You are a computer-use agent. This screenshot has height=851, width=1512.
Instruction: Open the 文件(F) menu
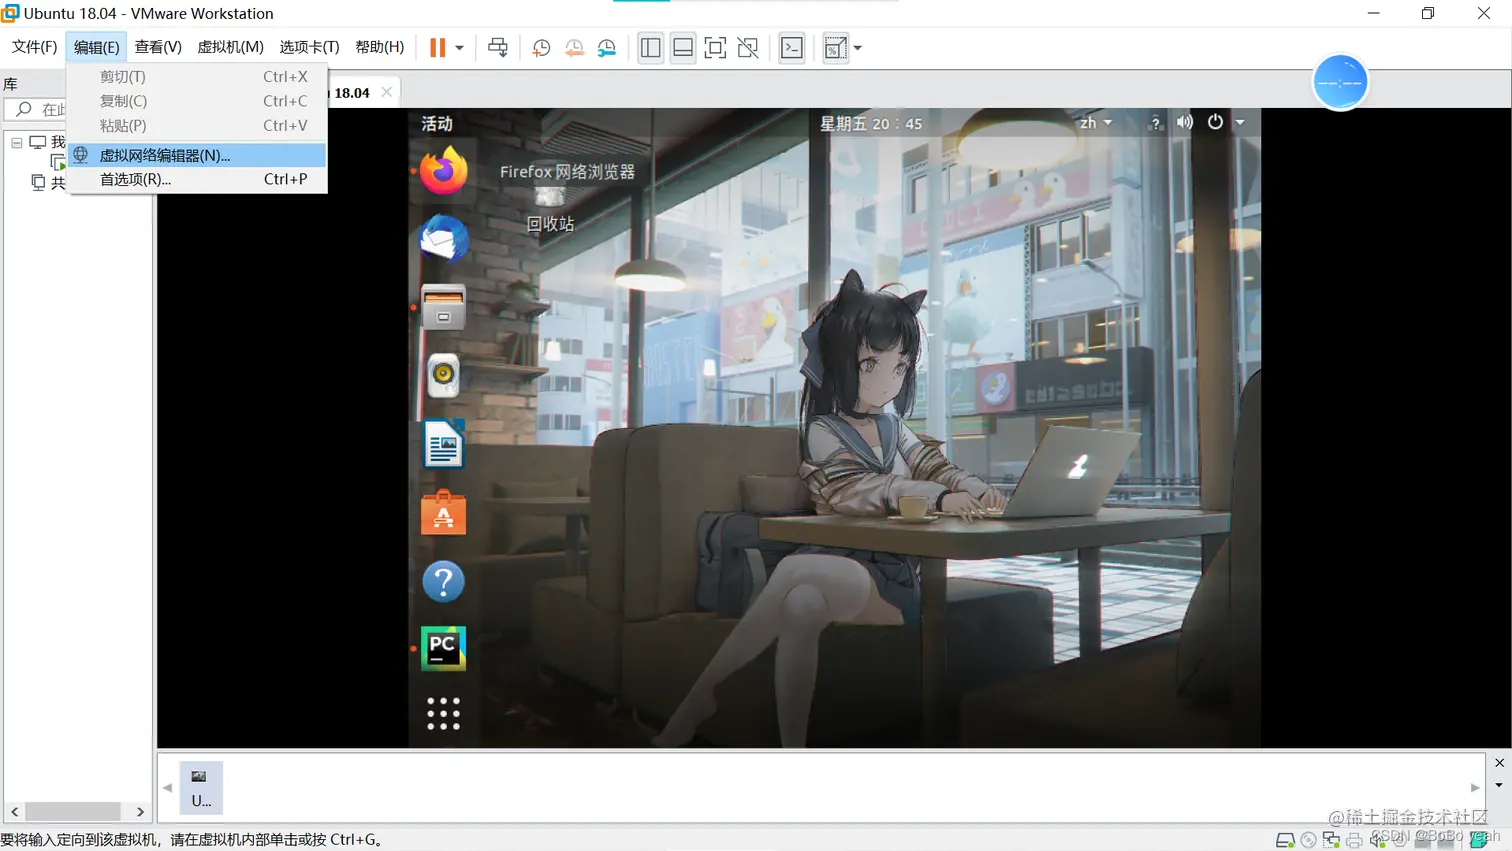point(35,47)
